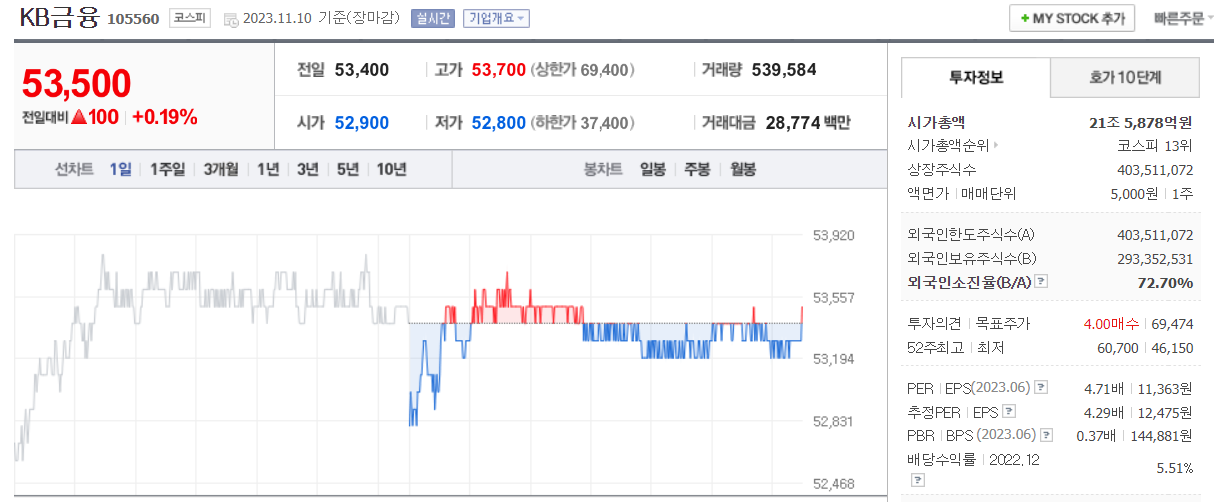Click 시가총액 value 21조 5,878억원
The height and width of the screenshot is (502, 1220).
pos(1141,123)
